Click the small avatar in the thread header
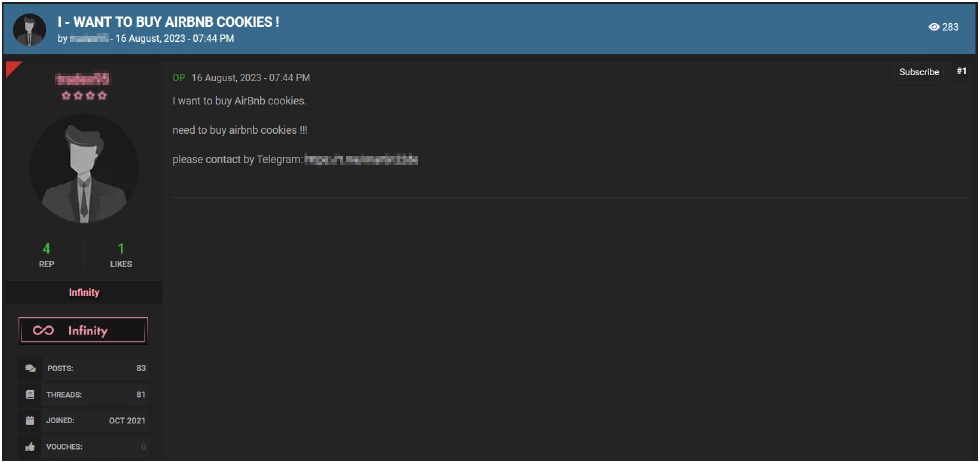The width and height of the screenshot is (980, 462). click(x=29, y=30)
